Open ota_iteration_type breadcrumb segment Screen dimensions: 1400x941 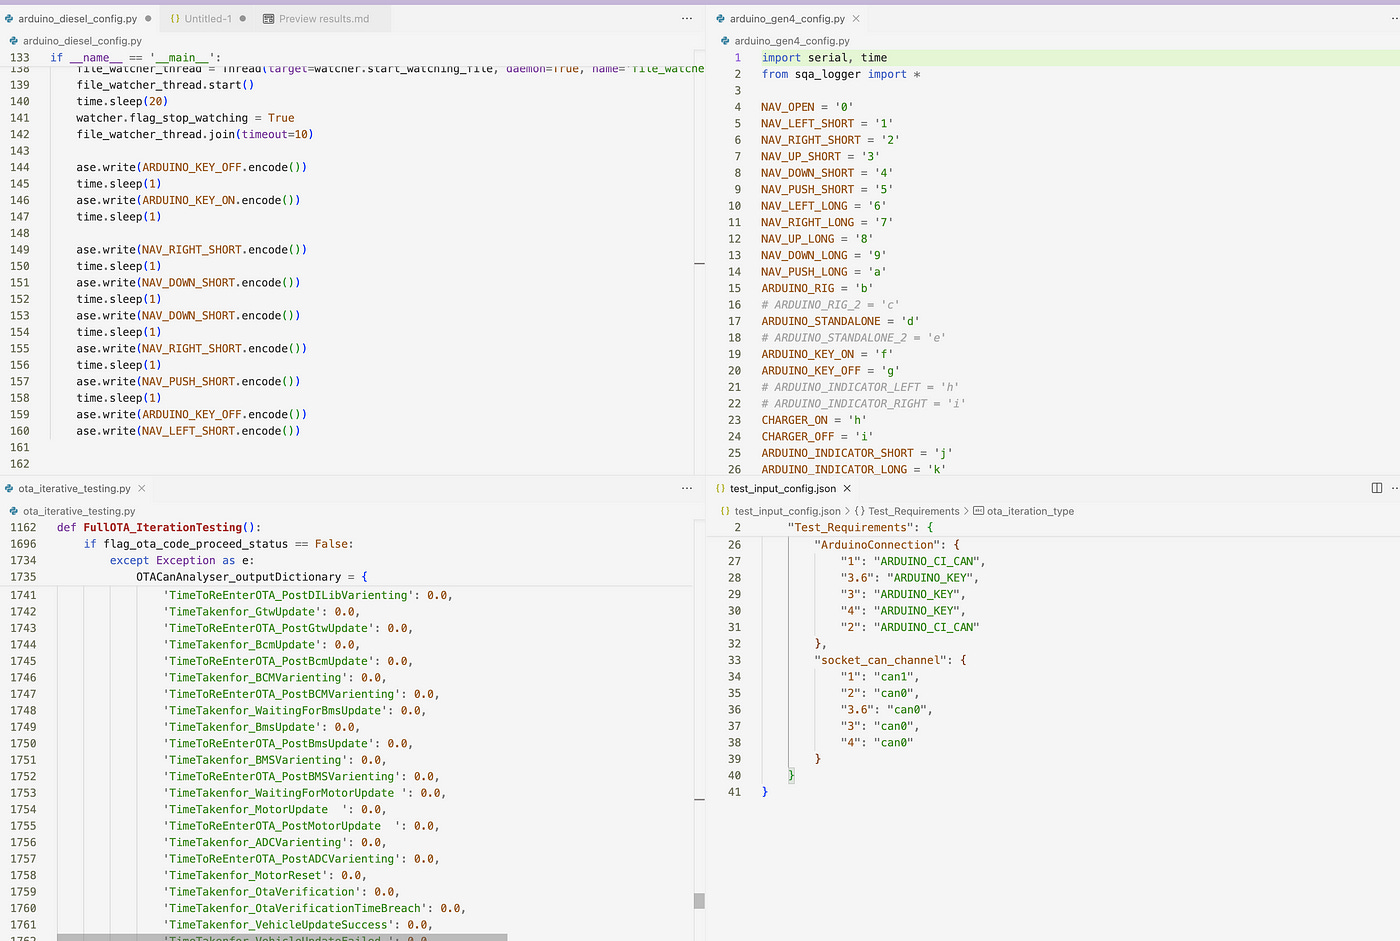click(1030, 511)
